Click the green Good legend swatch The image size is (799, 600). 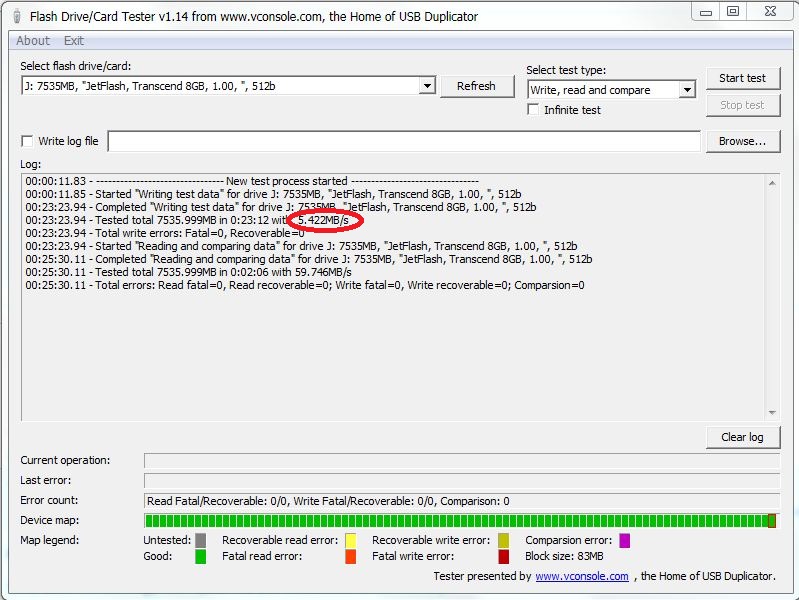click(x=201, y=557)
